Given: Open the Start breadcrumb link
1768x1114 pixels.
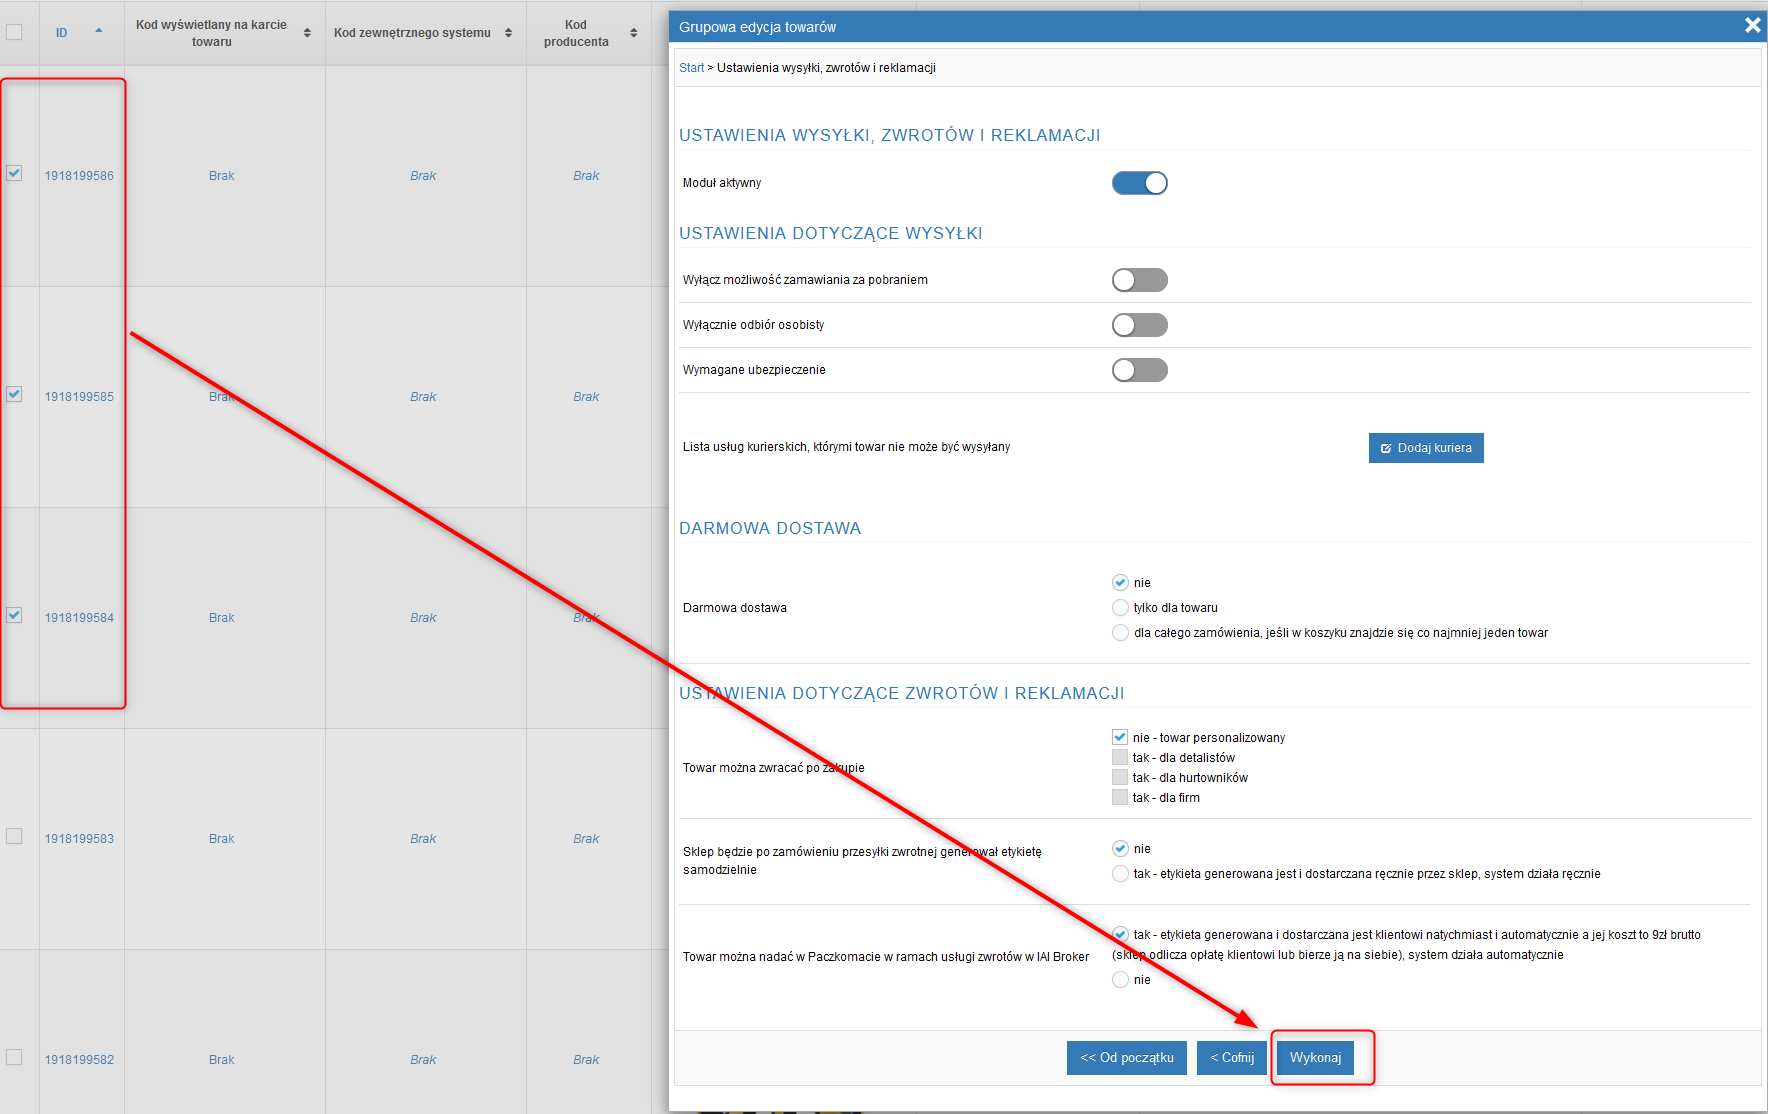Looking at the screenshot, I should click(x=691, y=68).
